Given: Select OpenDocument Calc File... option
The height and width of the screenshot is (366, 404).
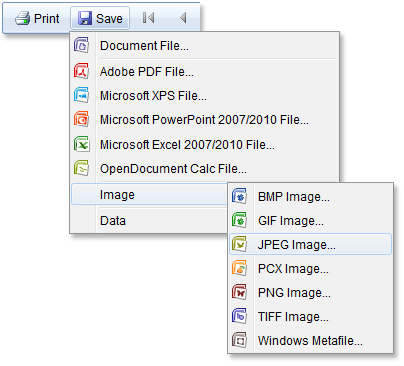Looking at the screenshot, I should coord(173,169).
